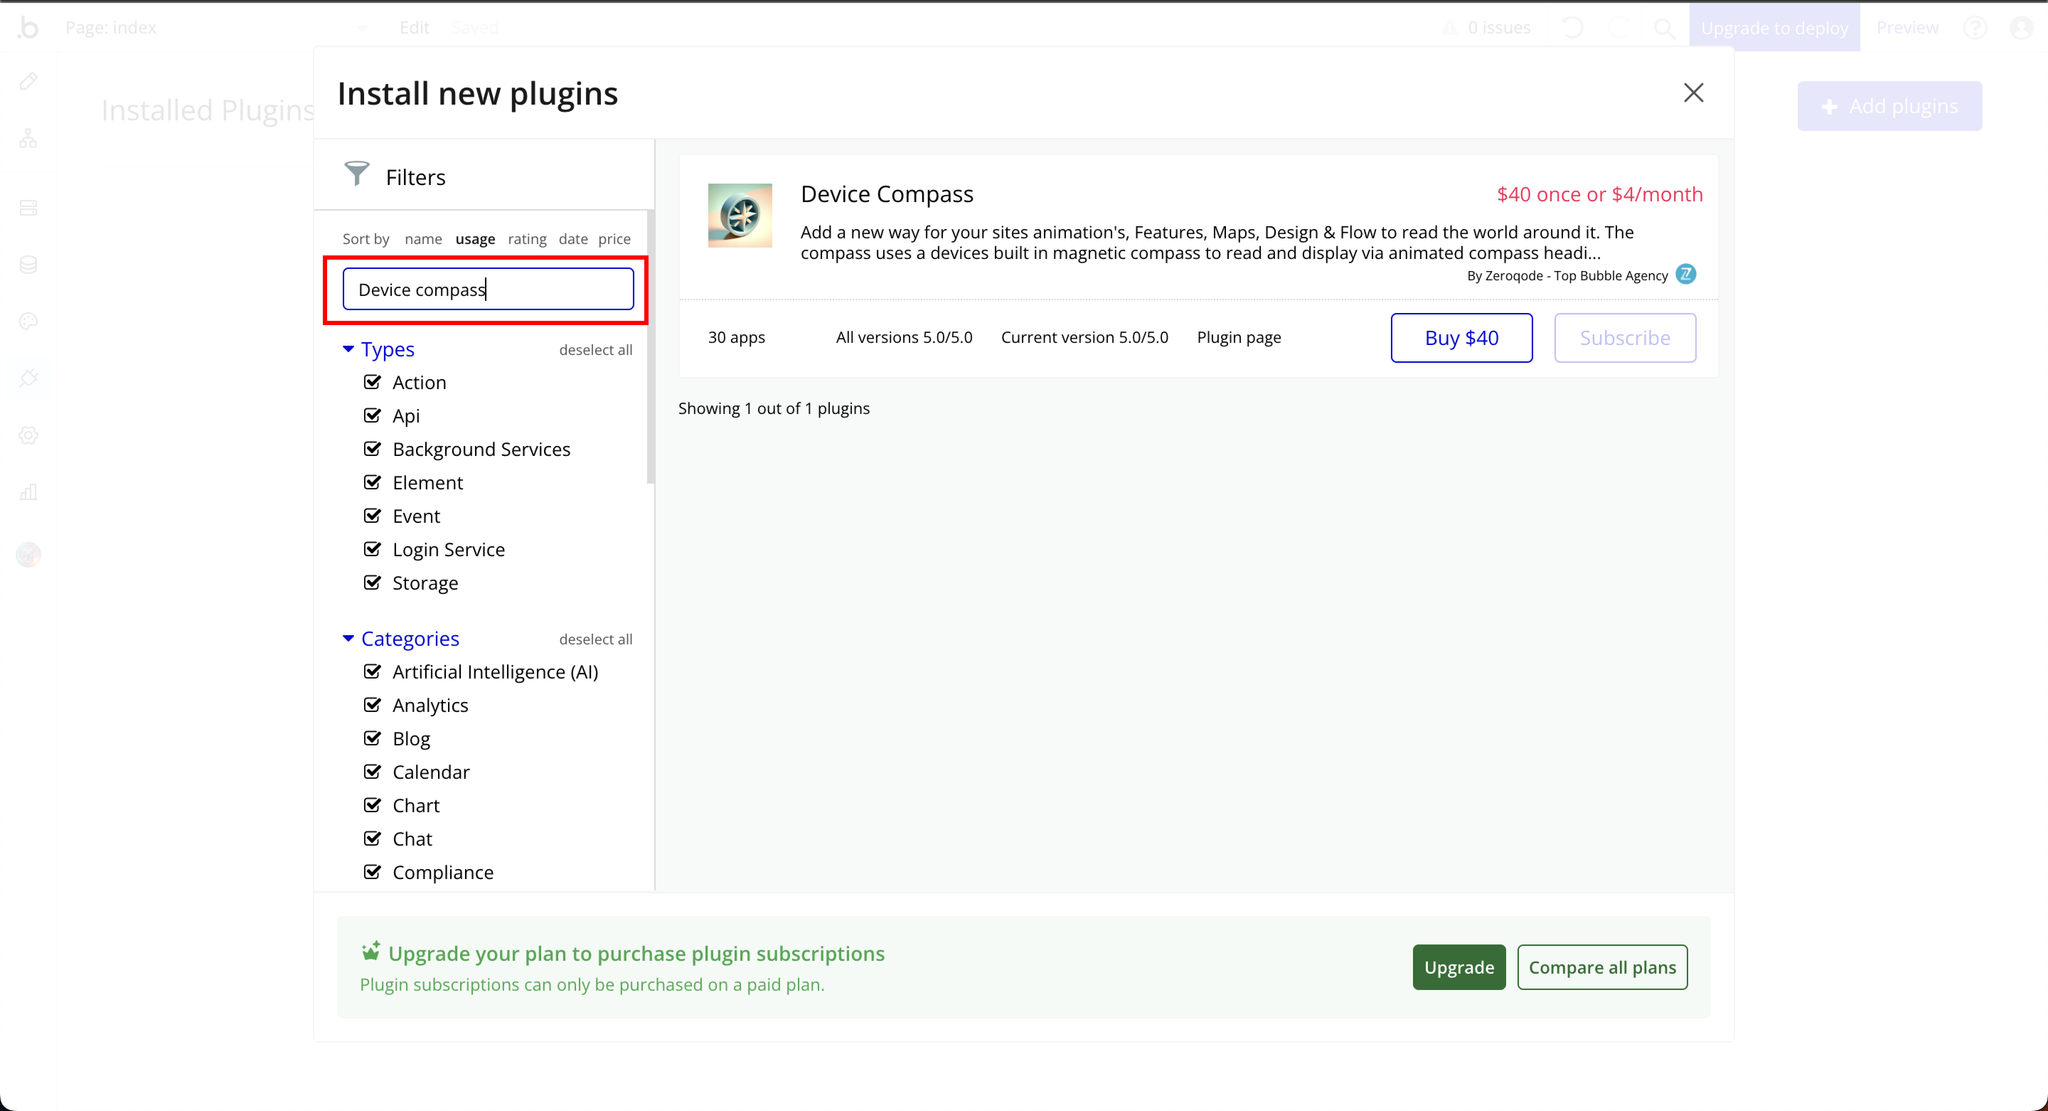Click the Compare all plans button
Viewport: 2048px width, 1111px height.
point(1602,967)
